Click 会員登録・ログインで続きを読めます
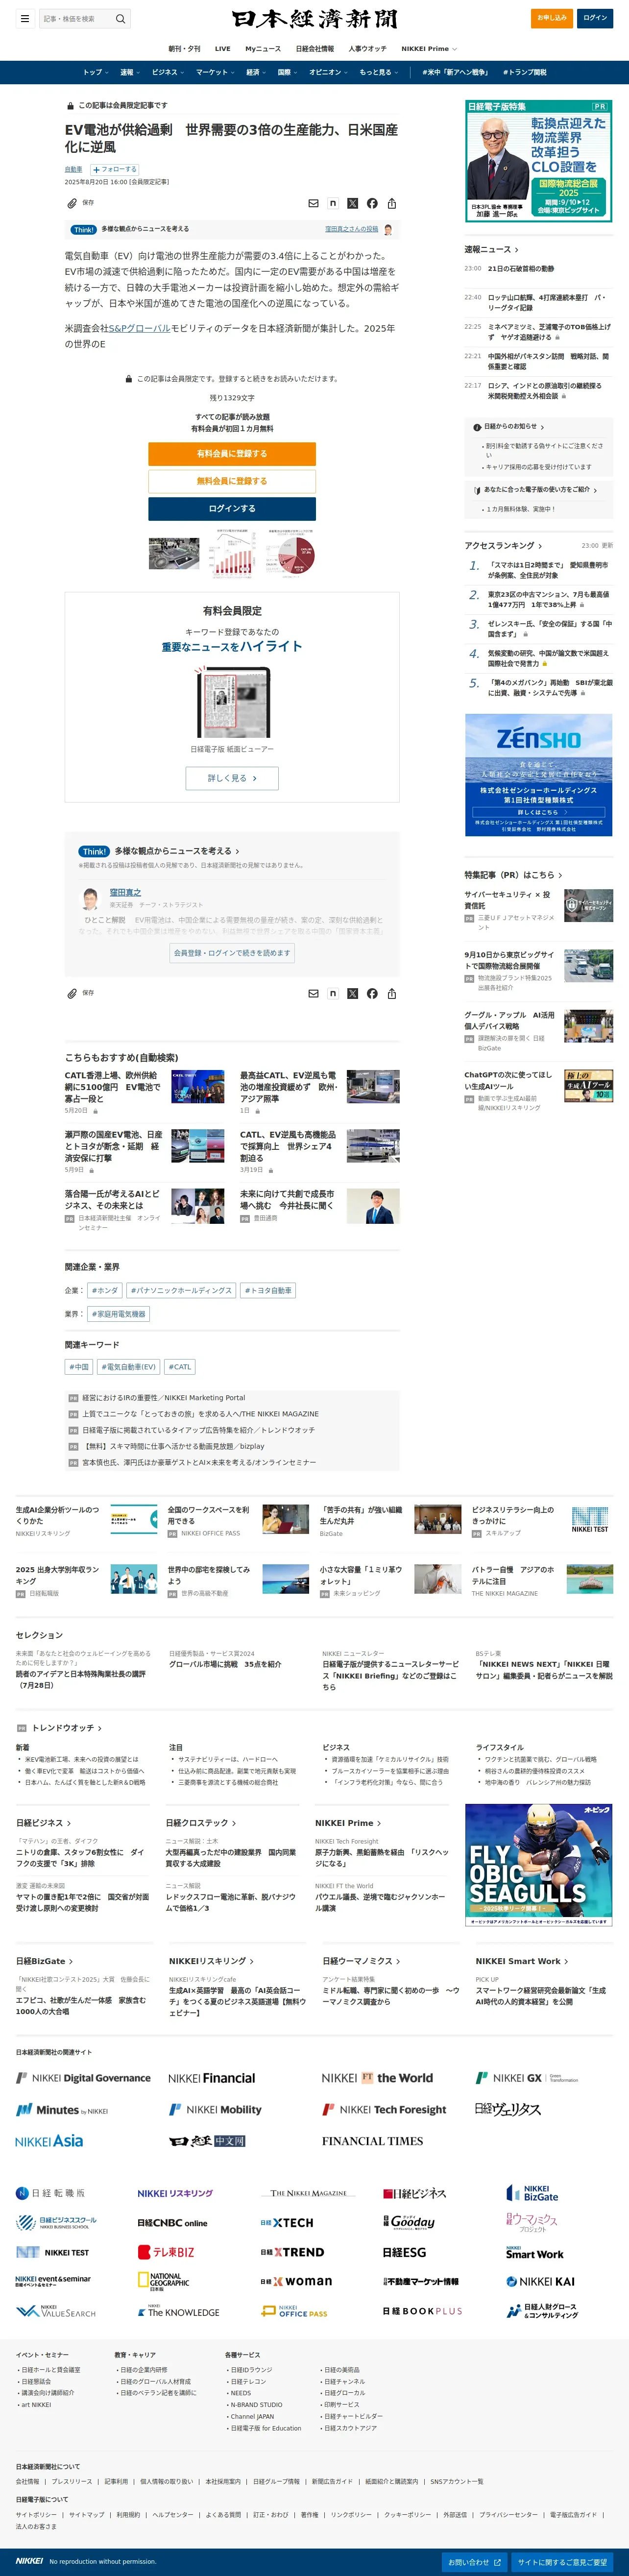 [232, 953]
